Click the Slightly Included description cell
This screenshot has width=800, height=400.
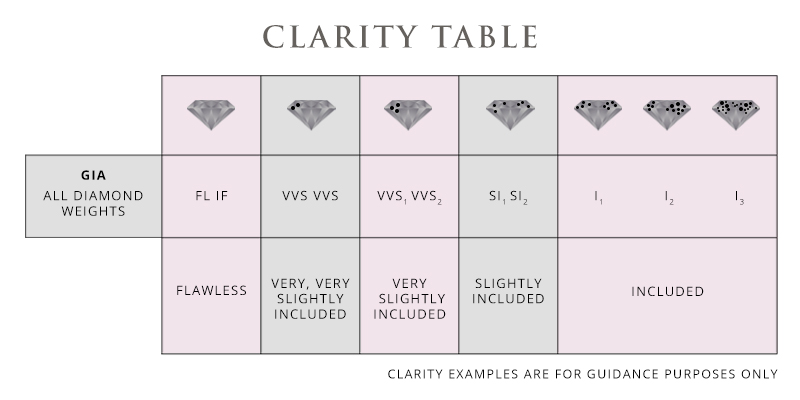point(508,291)
